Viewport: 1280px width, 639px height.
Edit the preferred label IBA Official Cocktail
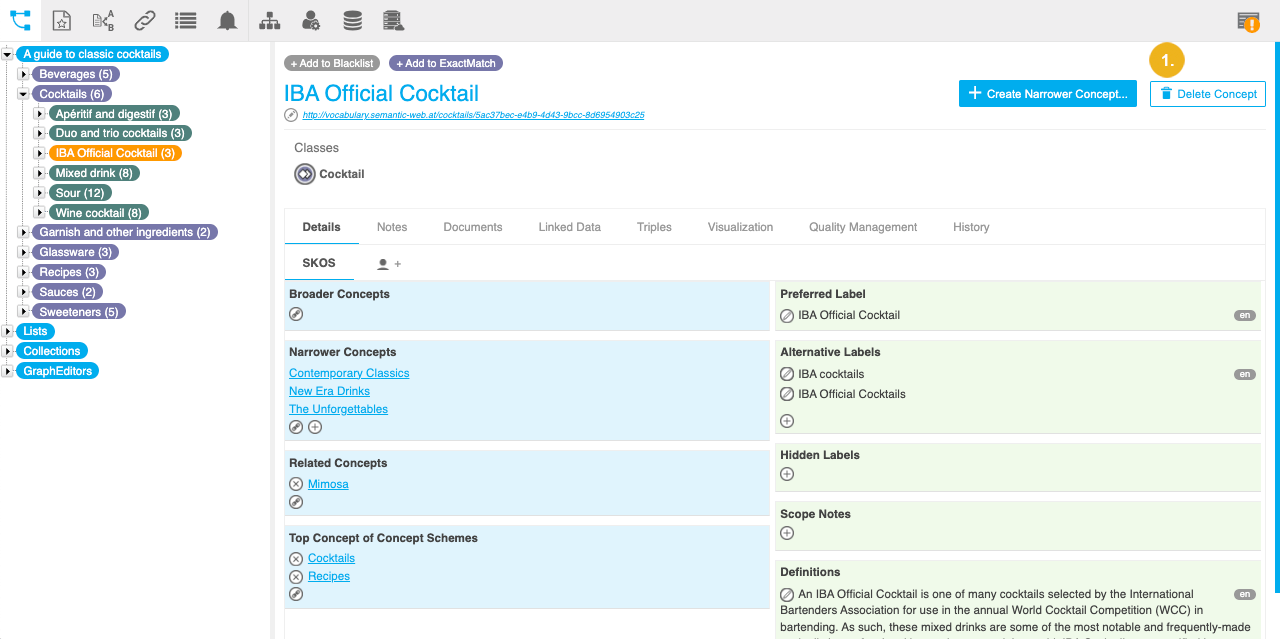[787, 315]
